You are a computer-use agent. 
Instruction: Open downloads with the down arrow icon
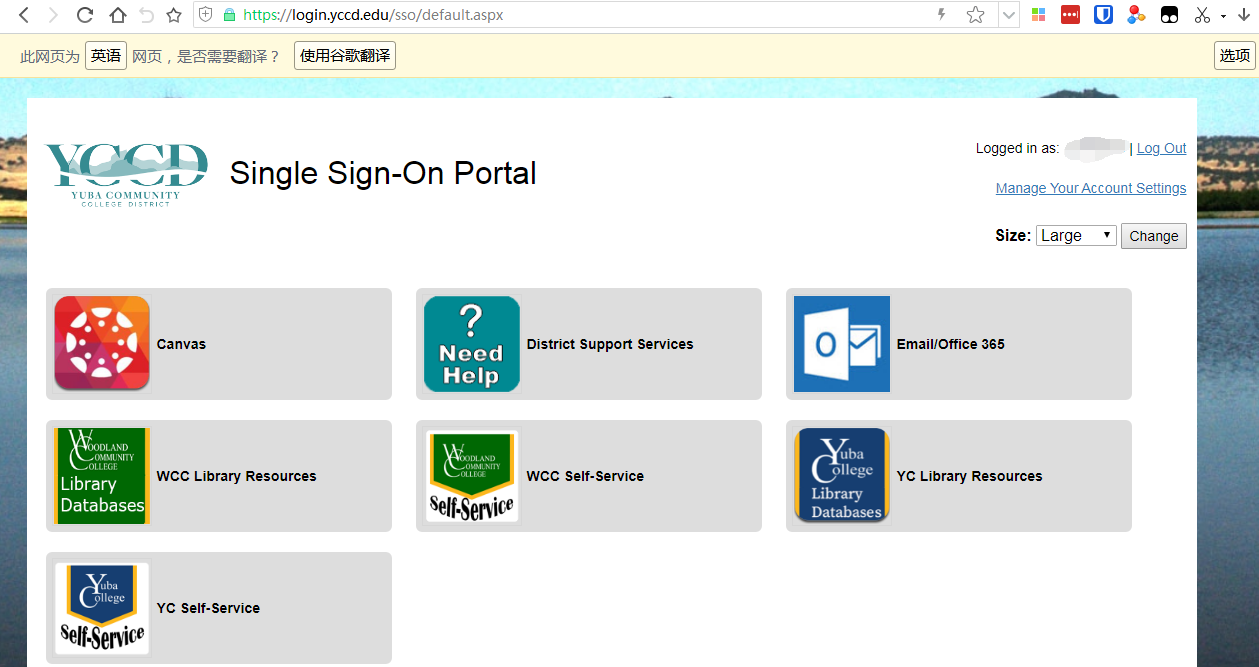tap(1243, 15)
